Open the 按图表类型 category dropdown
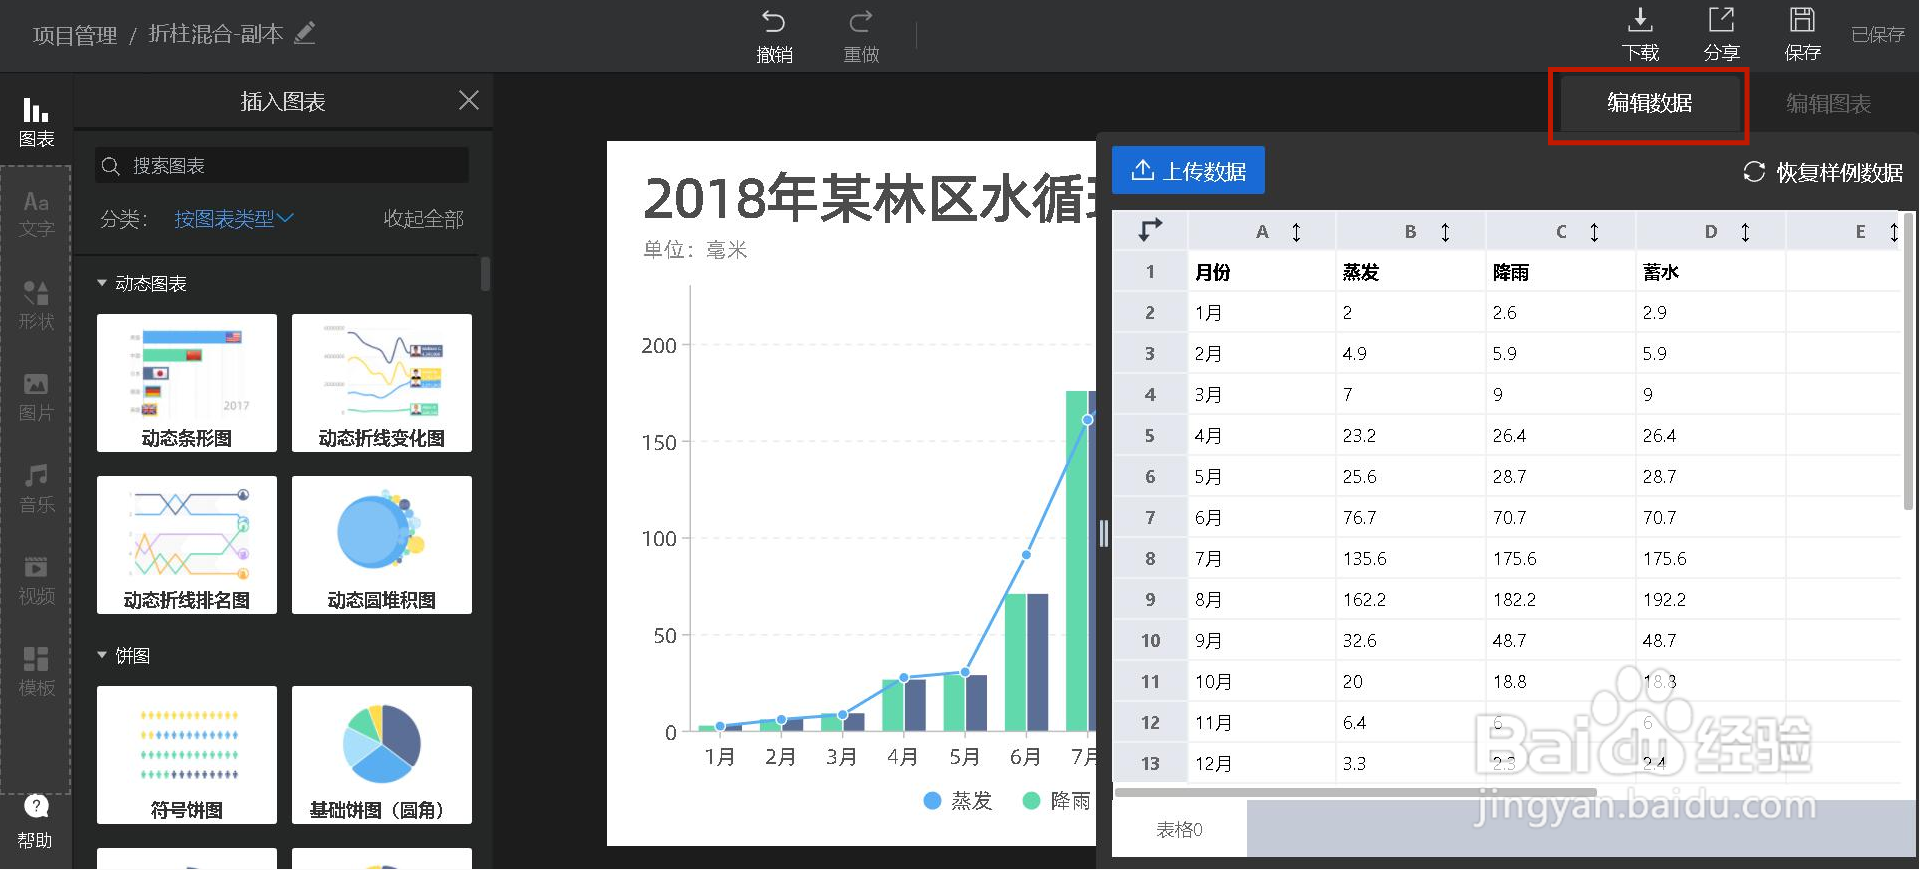This screenshot has height=870, width=1920. click(x=234, y=219)
